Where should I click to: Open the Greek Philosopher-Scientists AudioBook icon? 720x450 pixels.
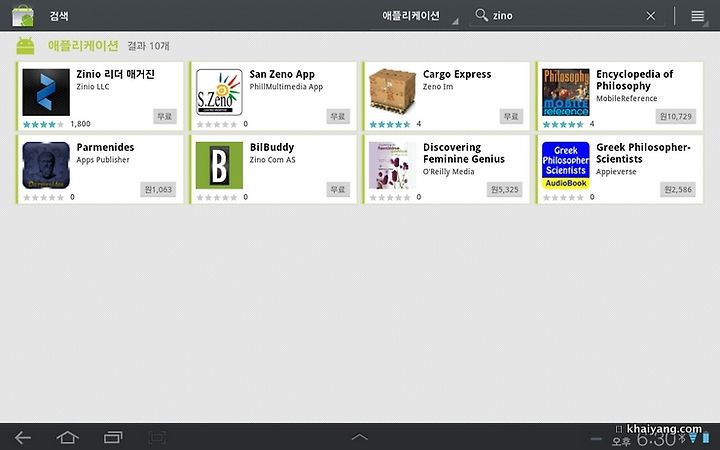coord(566,165)
